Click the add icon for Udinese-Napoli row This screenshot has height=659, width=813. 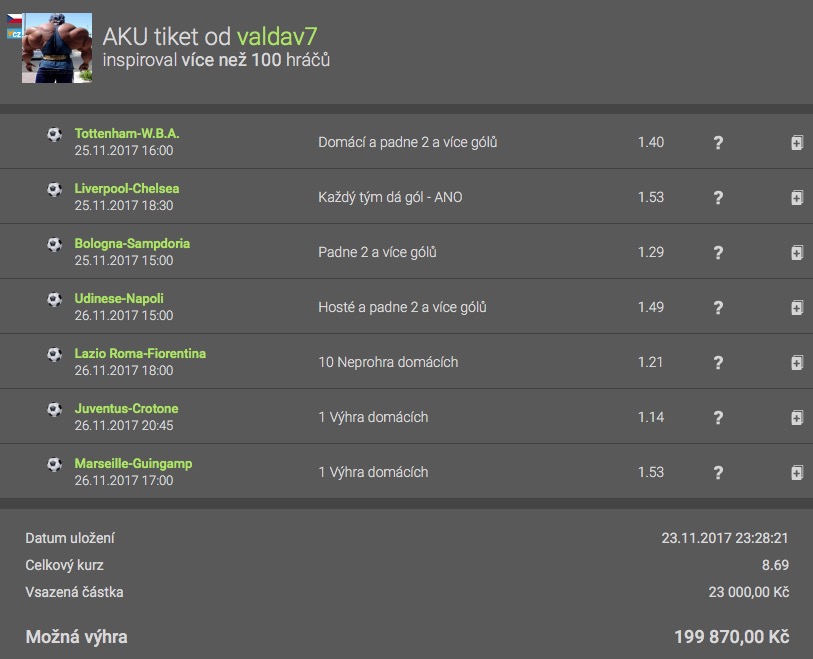pyautogui.click(x=797, y=308)
